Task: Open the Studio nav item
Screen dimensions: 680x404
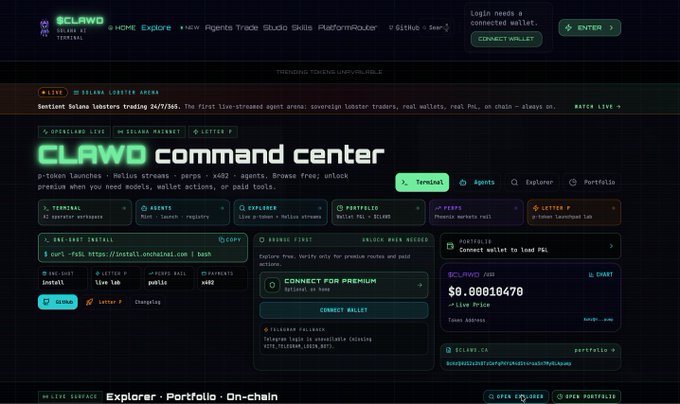Action: (275, 28)
